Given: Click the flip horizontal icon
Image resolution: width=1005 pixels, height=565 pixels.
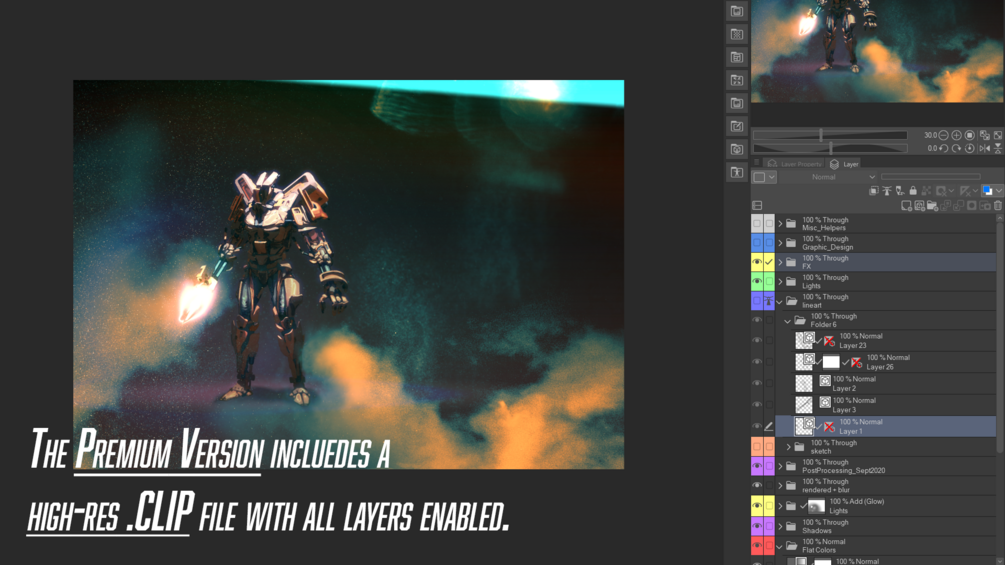Looking at the screenshot, I should click(984, 149).
